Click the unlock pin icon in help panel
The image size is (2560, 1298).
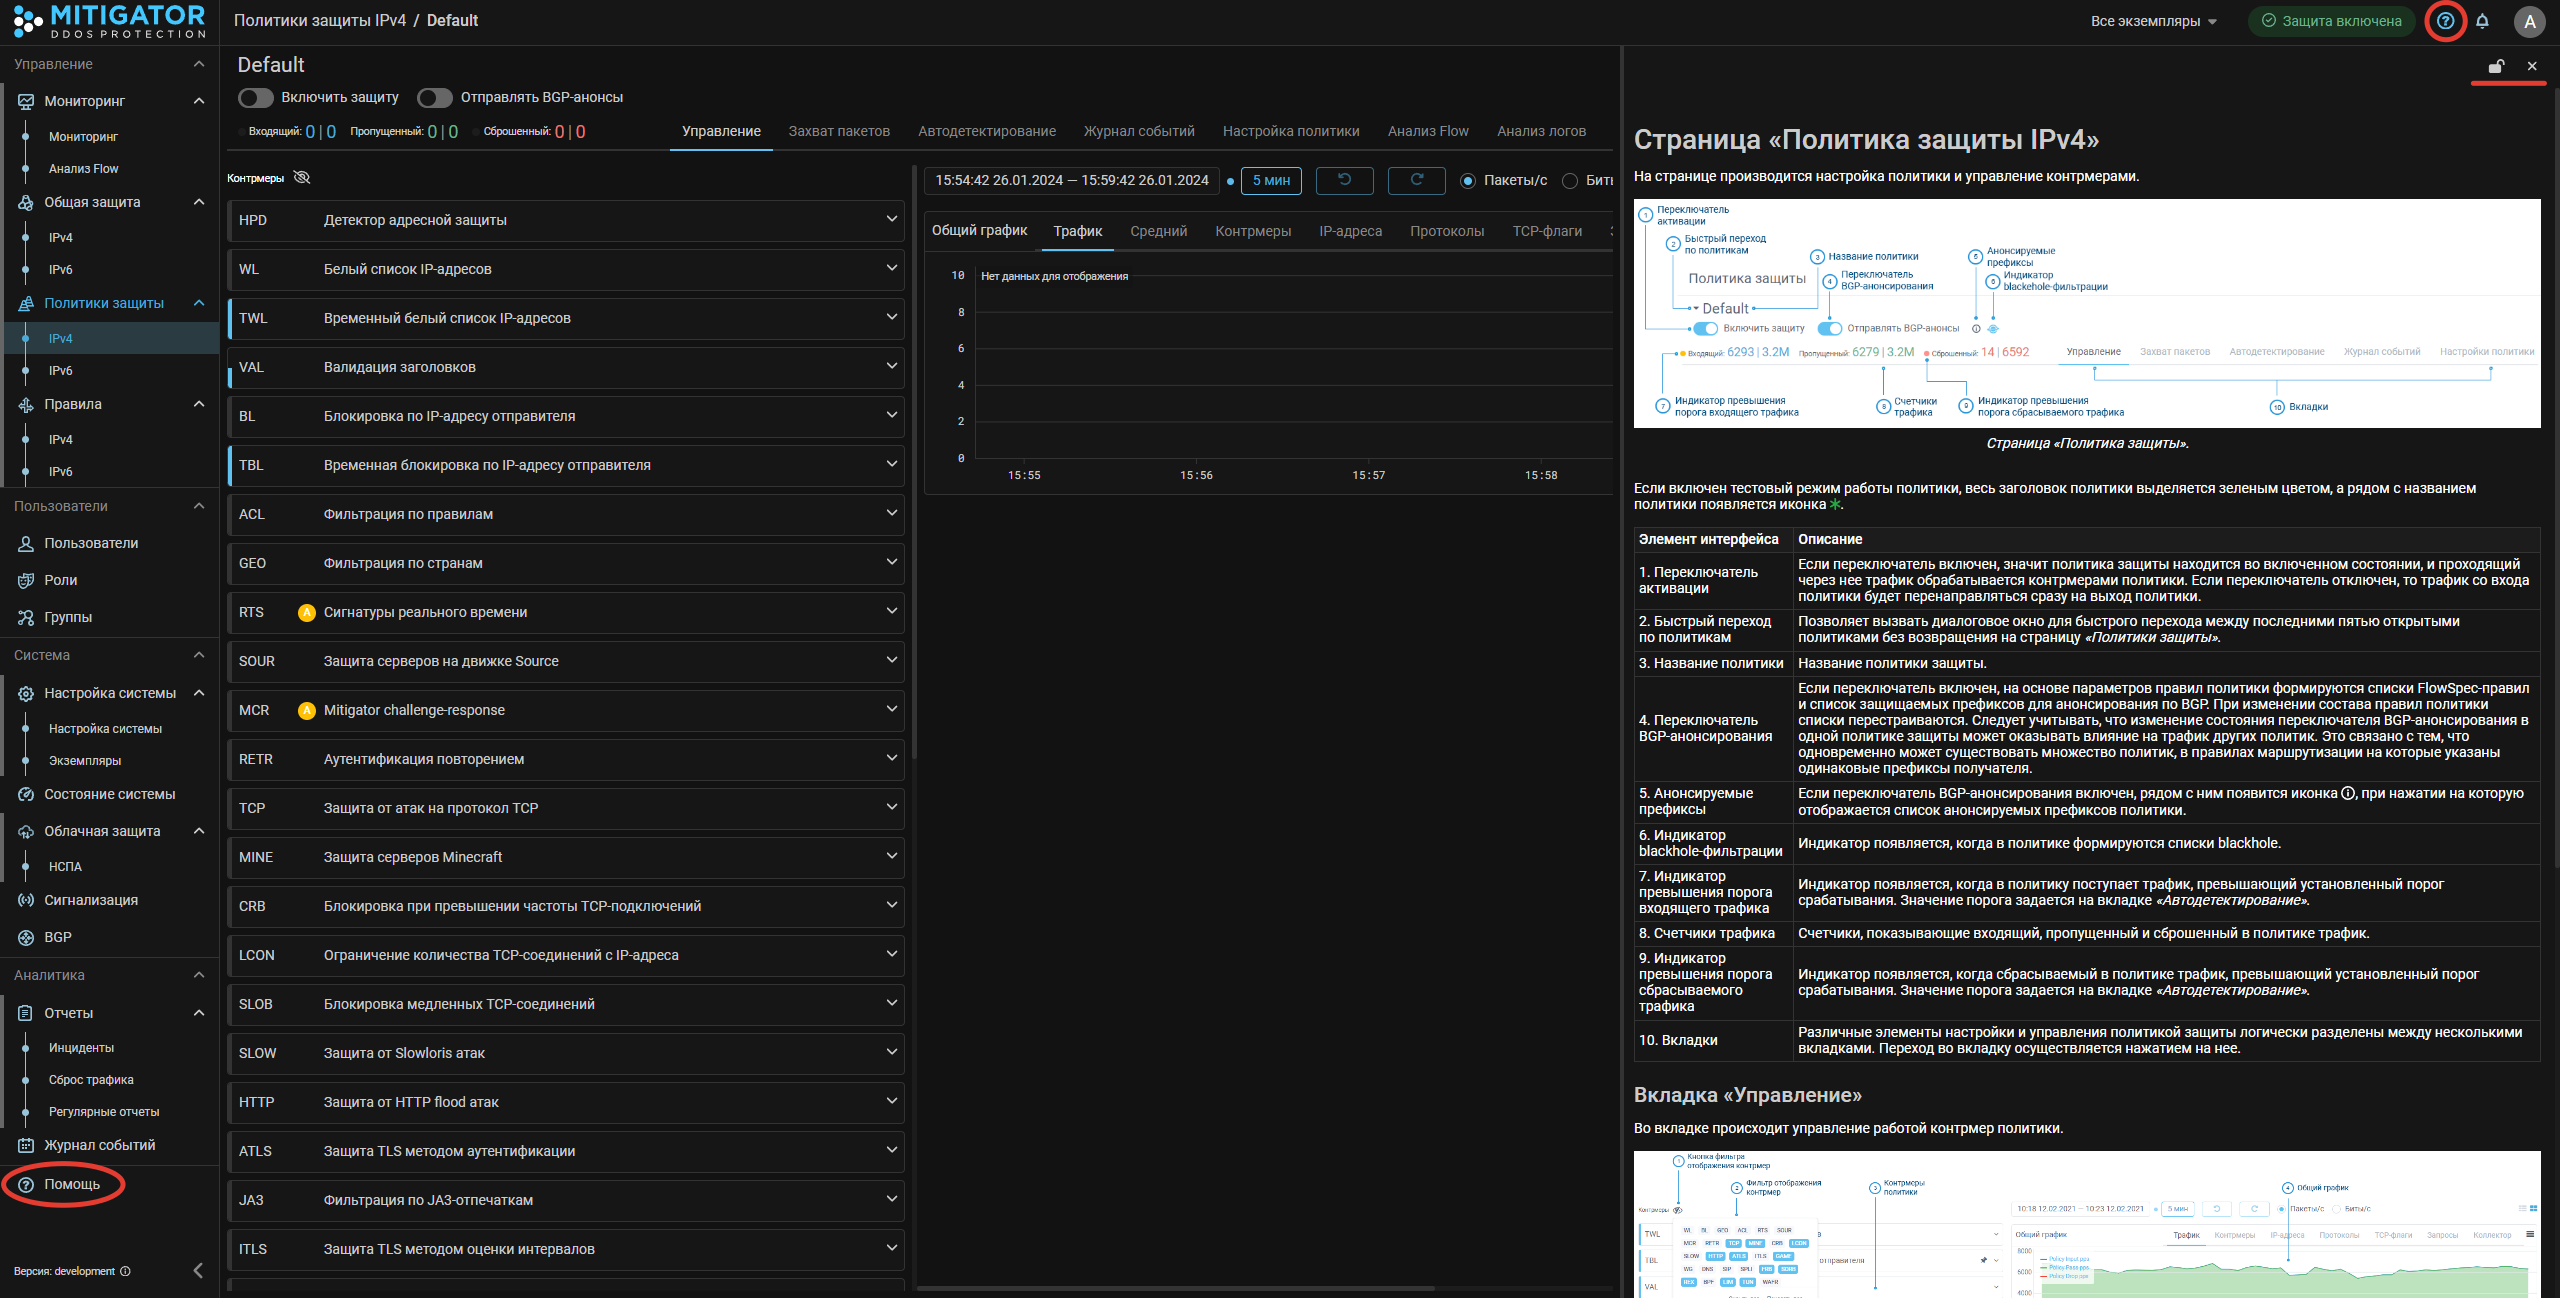click(2496, 66)
